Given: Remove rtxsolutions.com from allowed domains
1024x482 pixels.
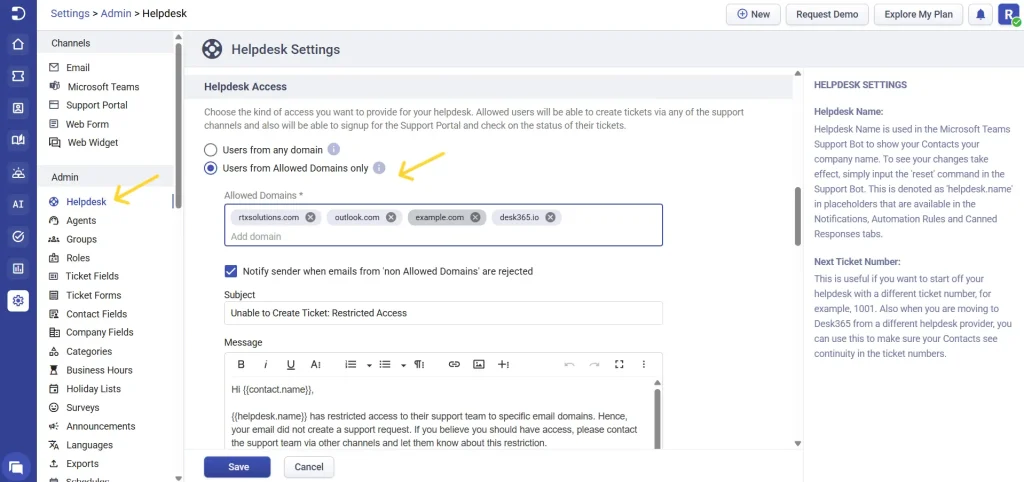Looking at the screenshot, I should coord(310,217).
